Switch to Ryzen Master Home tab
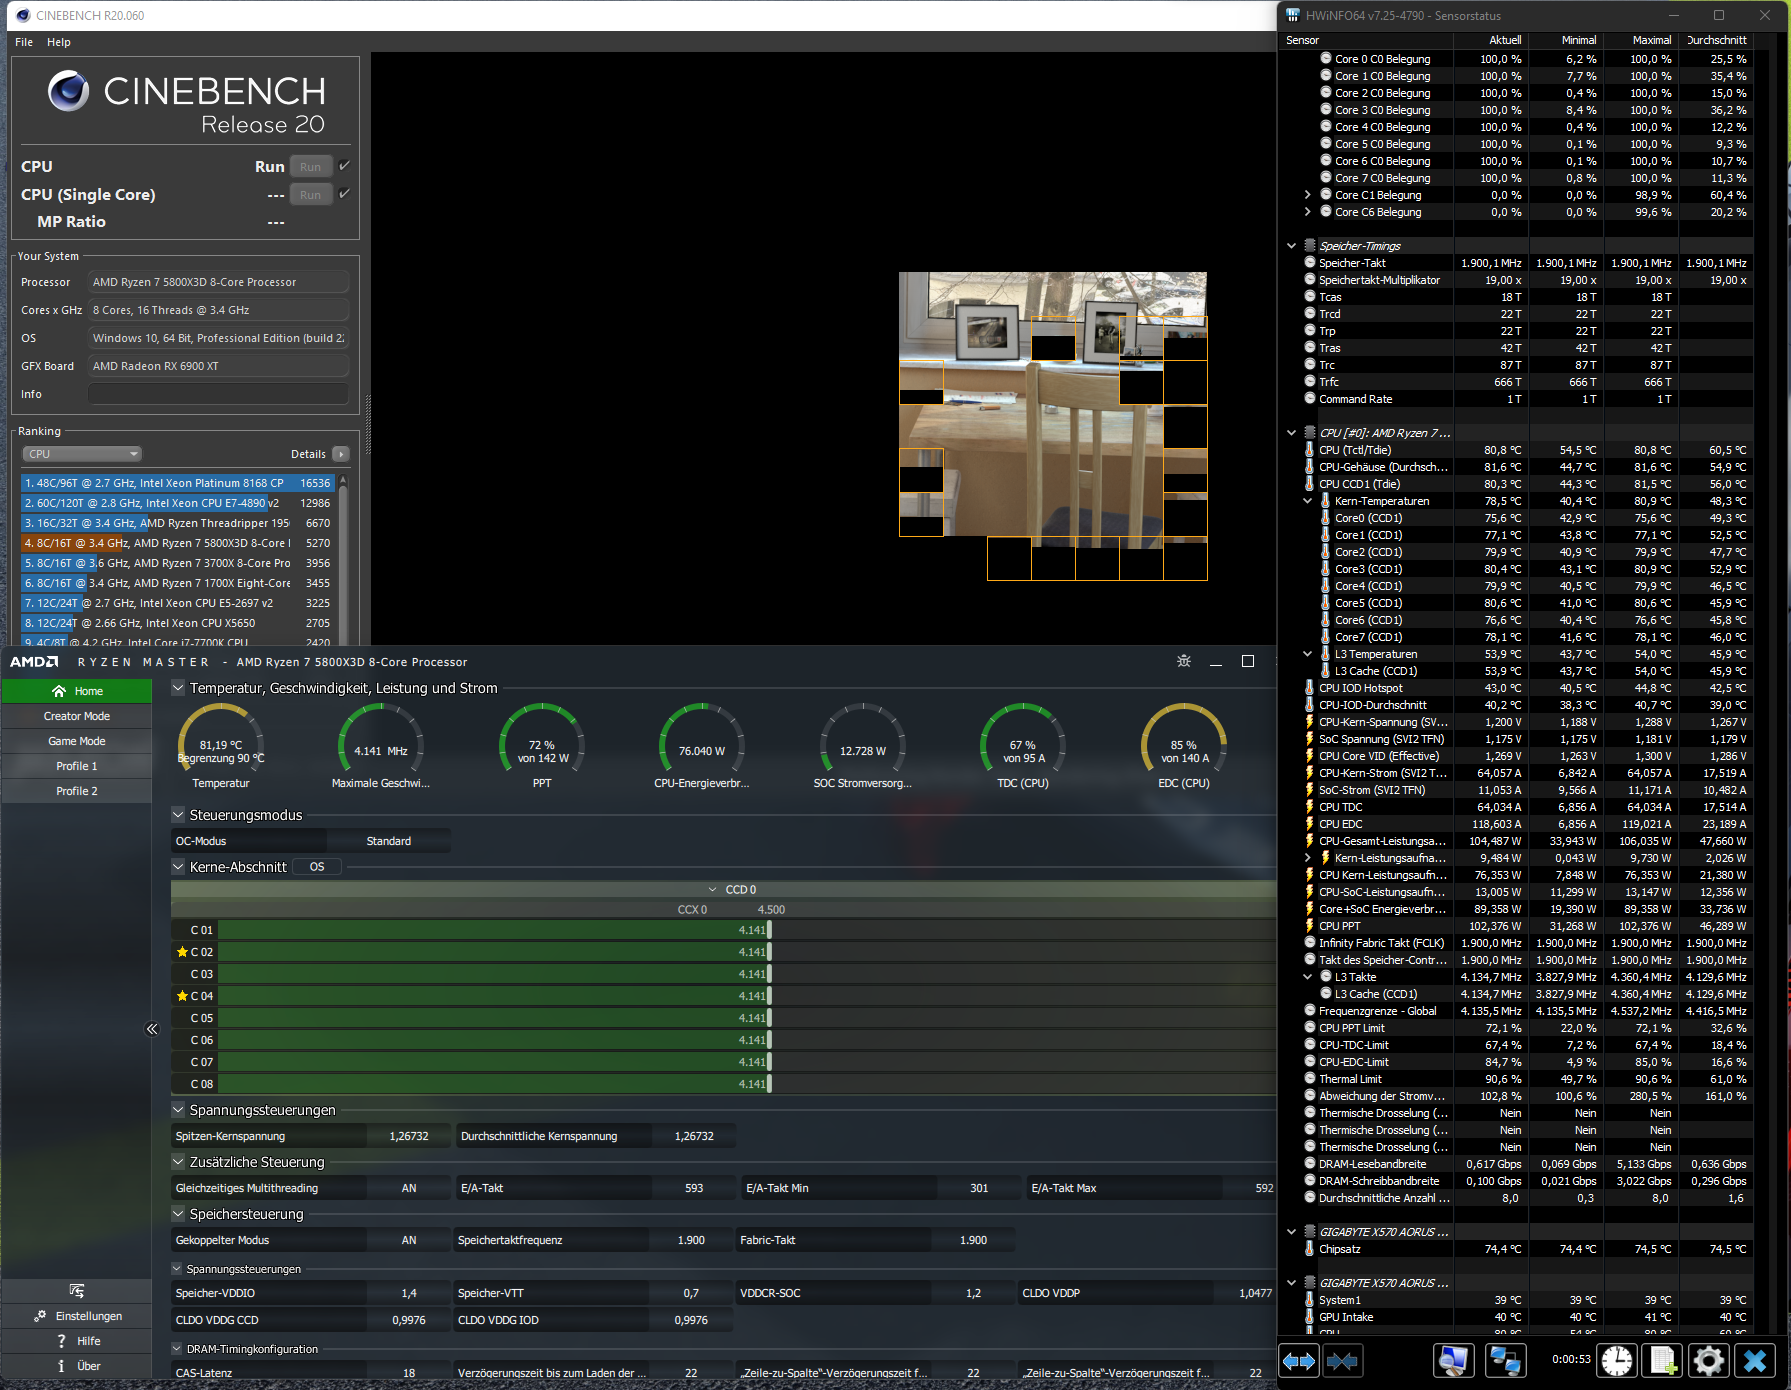Screen dimensions: 1791x1390 [77, 691]
